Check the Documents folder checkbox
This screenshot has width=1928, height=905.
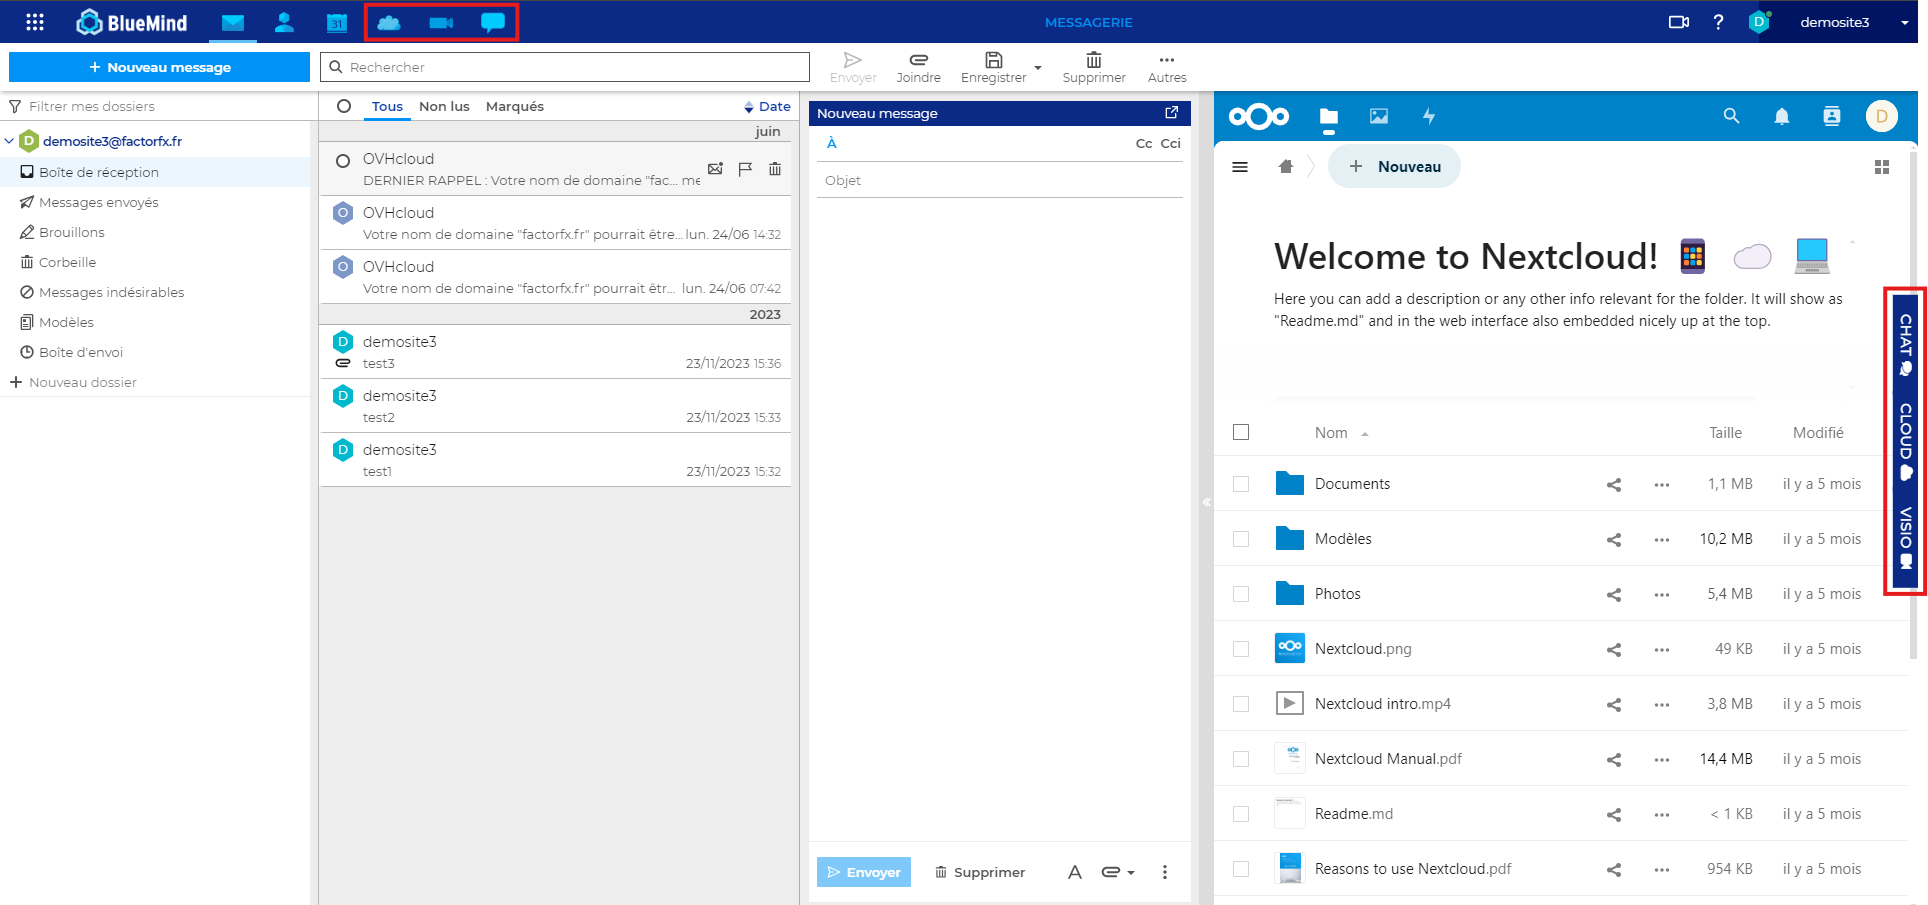tap(1241, 484)
